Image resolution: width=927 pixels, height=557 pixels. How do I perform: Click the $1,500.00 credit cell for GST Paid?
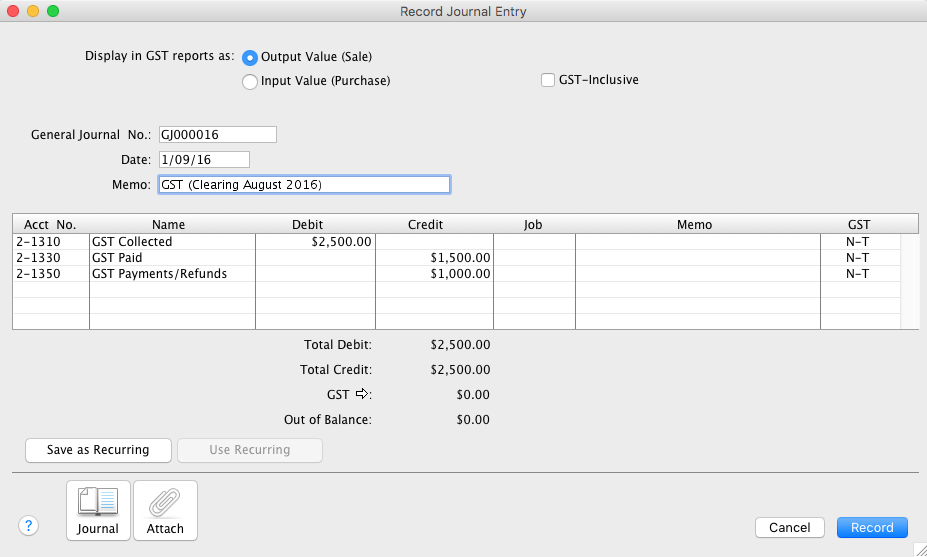click(x=434, y=258)
